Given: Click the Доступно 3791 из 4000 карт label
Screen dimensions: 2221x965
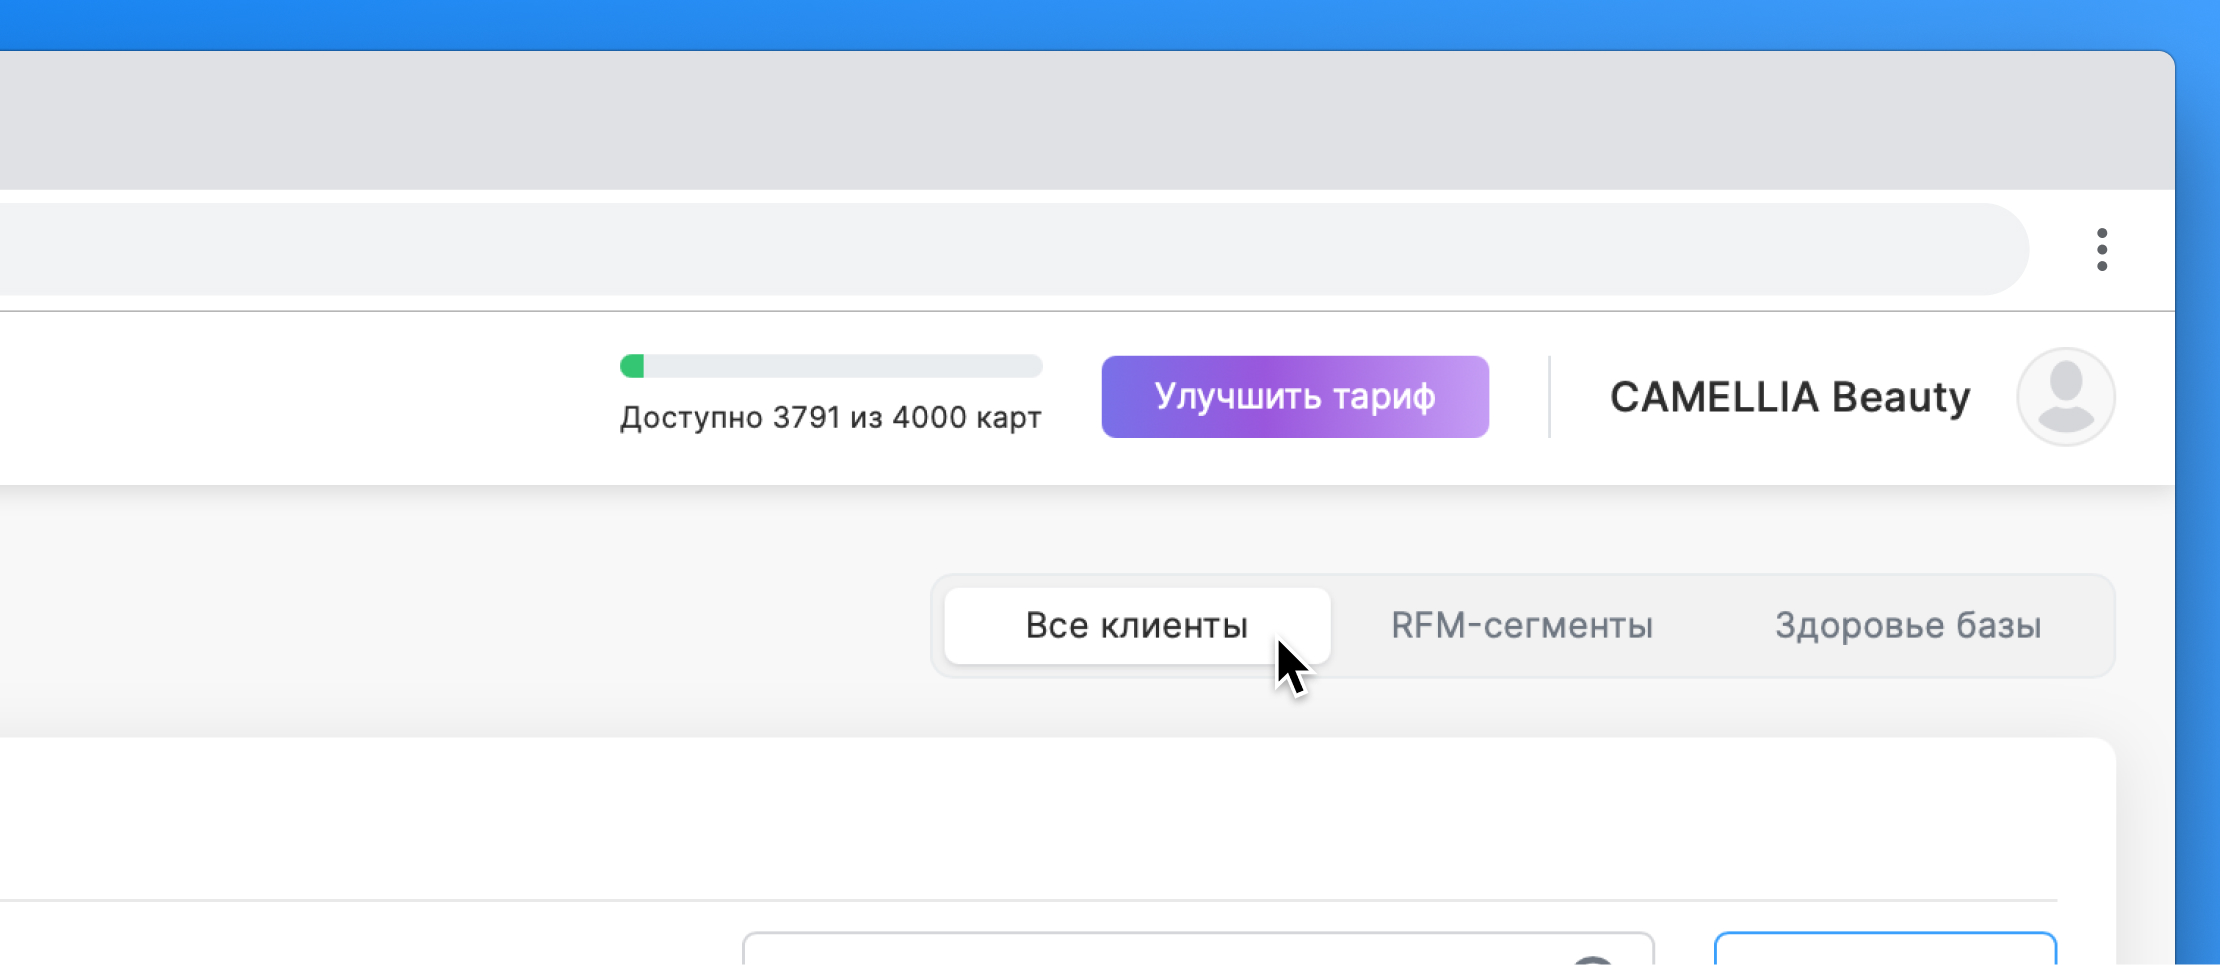Looking at the screenshot, I should coord(830,418).
